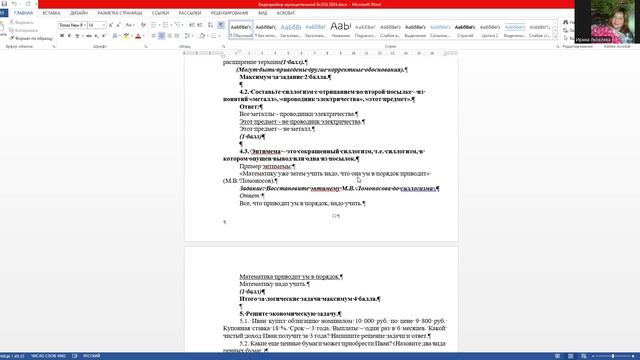Change language via РУССКИЙ indicator
The image size is (640, 360).
[x=91, y=356]
